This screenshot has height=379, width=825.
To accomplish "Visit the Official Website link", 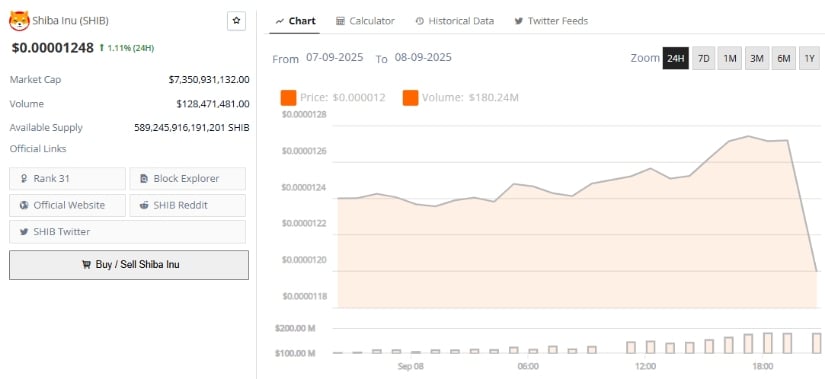I will click(67, 205).
